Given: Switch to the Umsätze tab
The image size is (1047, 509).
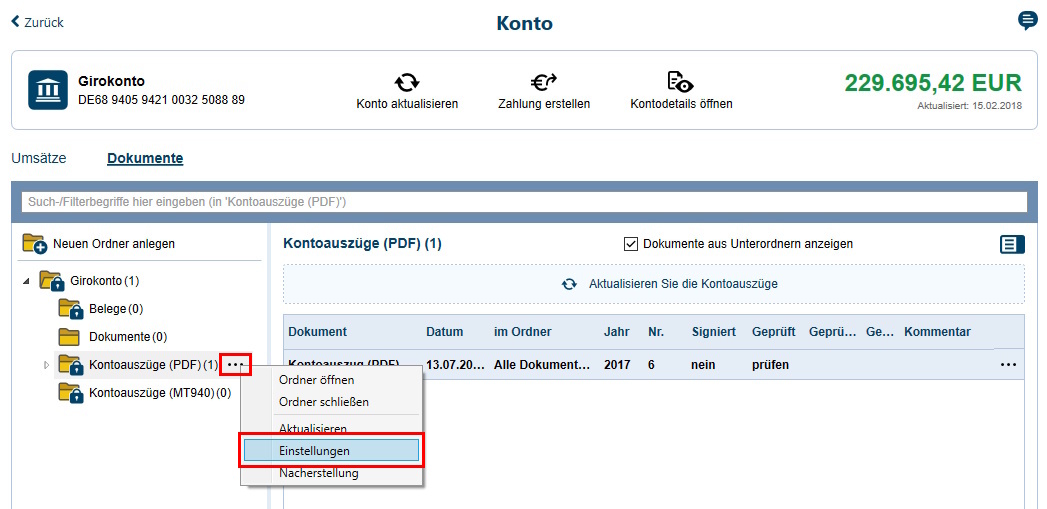Looking at the screenshot, I should click(37, 158).
